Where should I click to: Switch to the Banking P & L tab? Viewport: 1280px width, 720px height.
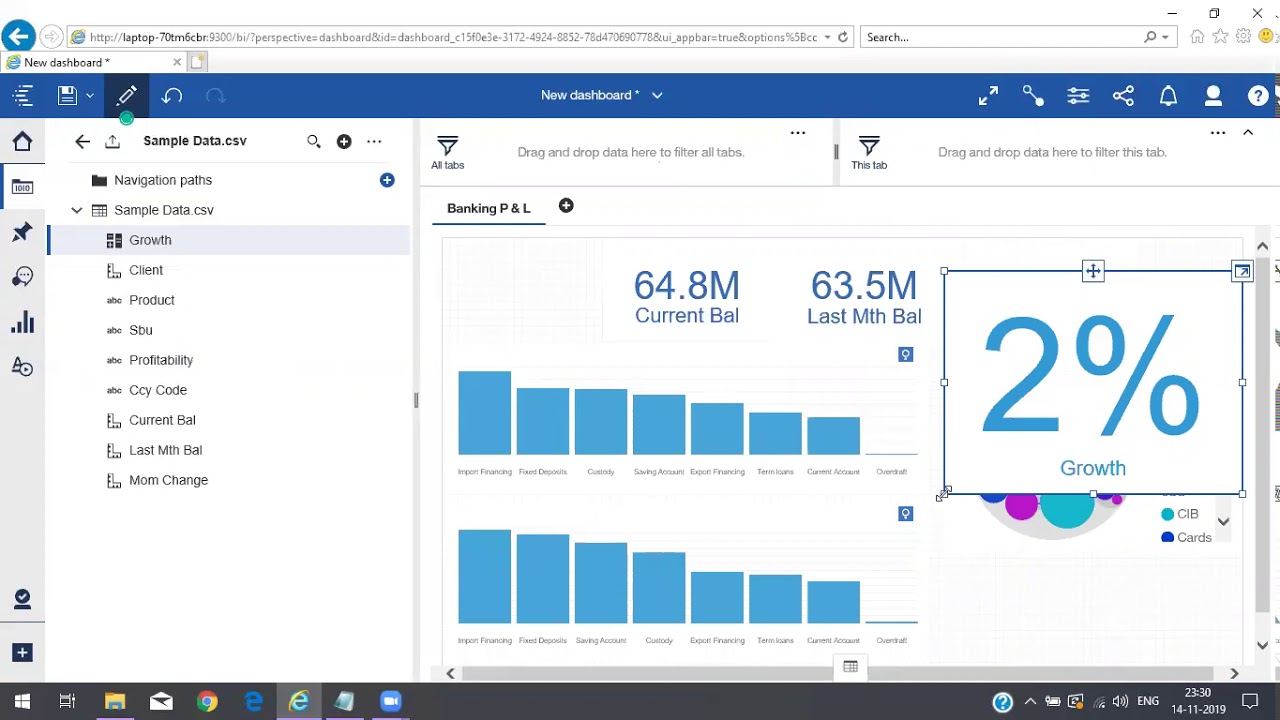click(x=489, y=208)
